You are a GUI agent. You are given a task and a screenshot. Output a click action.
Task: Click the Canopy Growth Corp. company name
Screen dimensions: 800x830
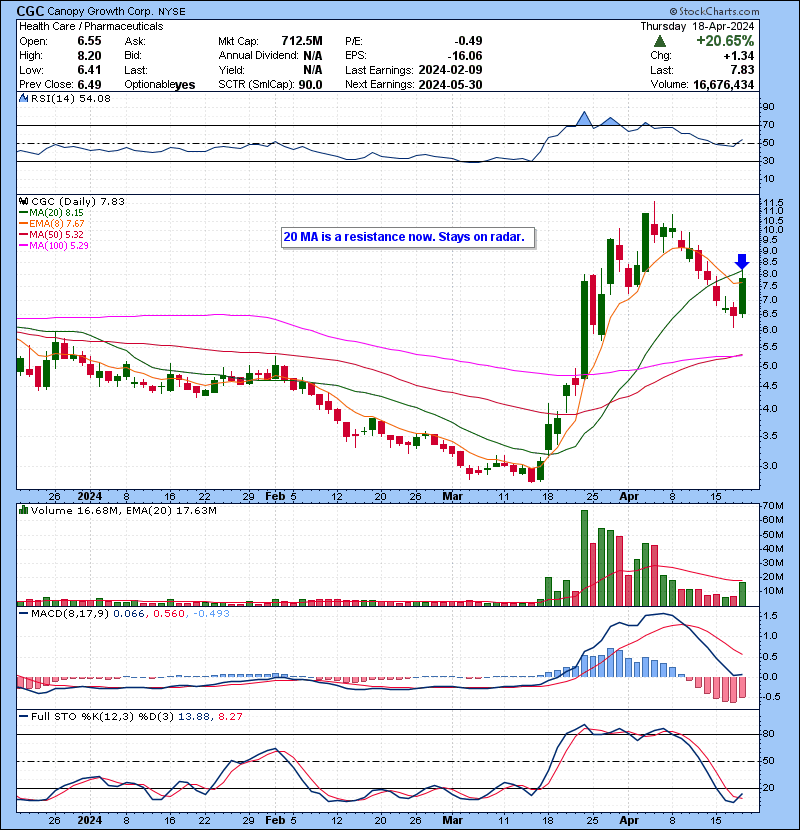pyautogui.click(x=100, y=11)
